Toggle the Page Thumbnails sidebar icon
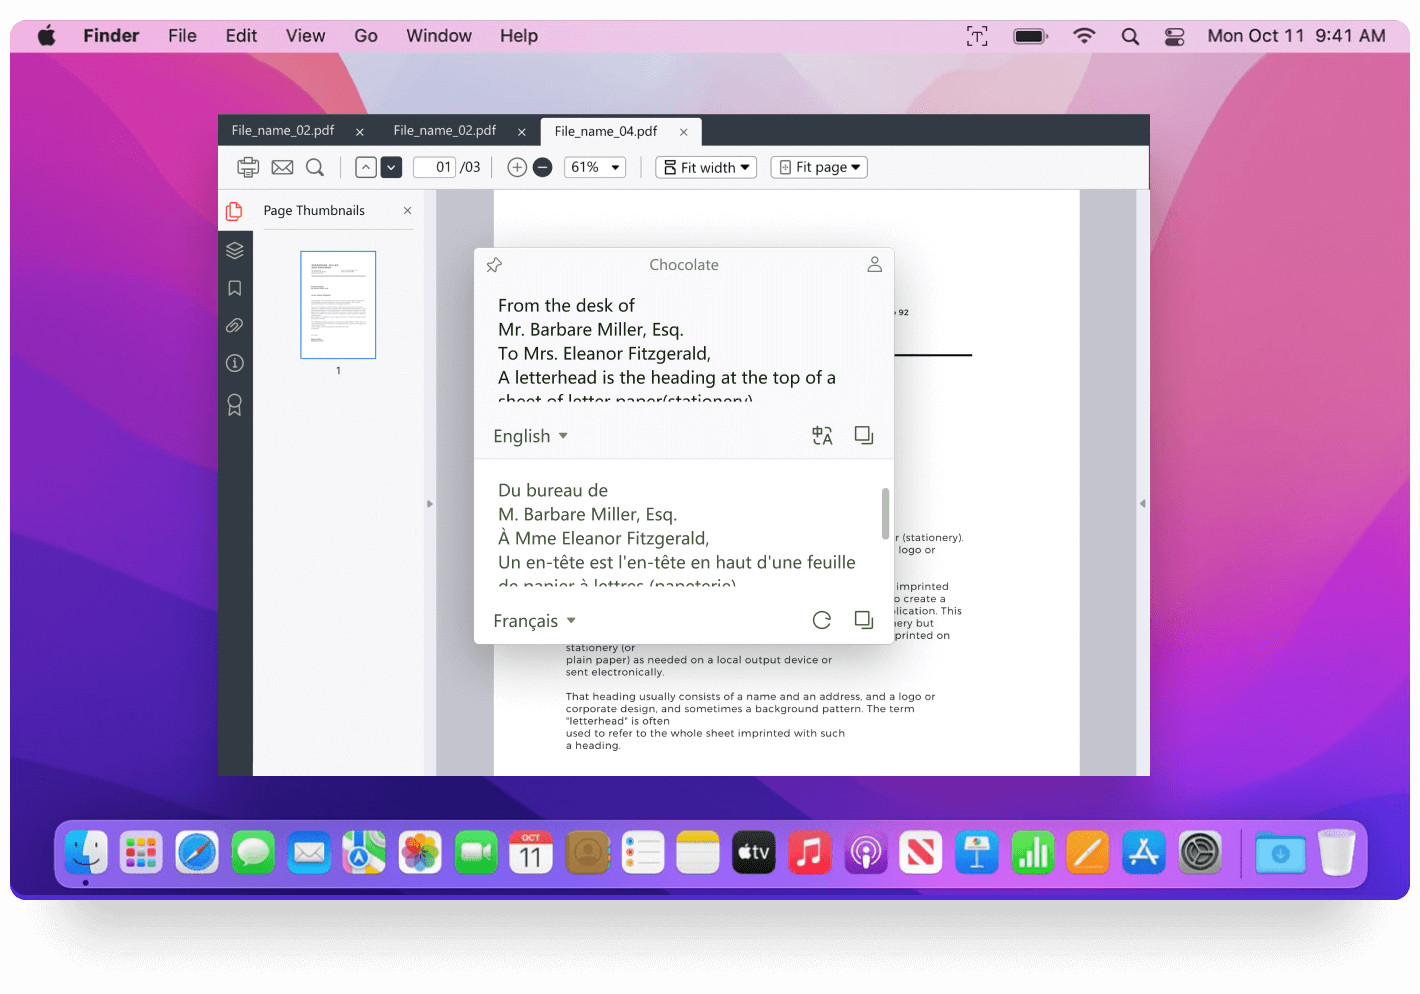 click(x=235, y=211)
